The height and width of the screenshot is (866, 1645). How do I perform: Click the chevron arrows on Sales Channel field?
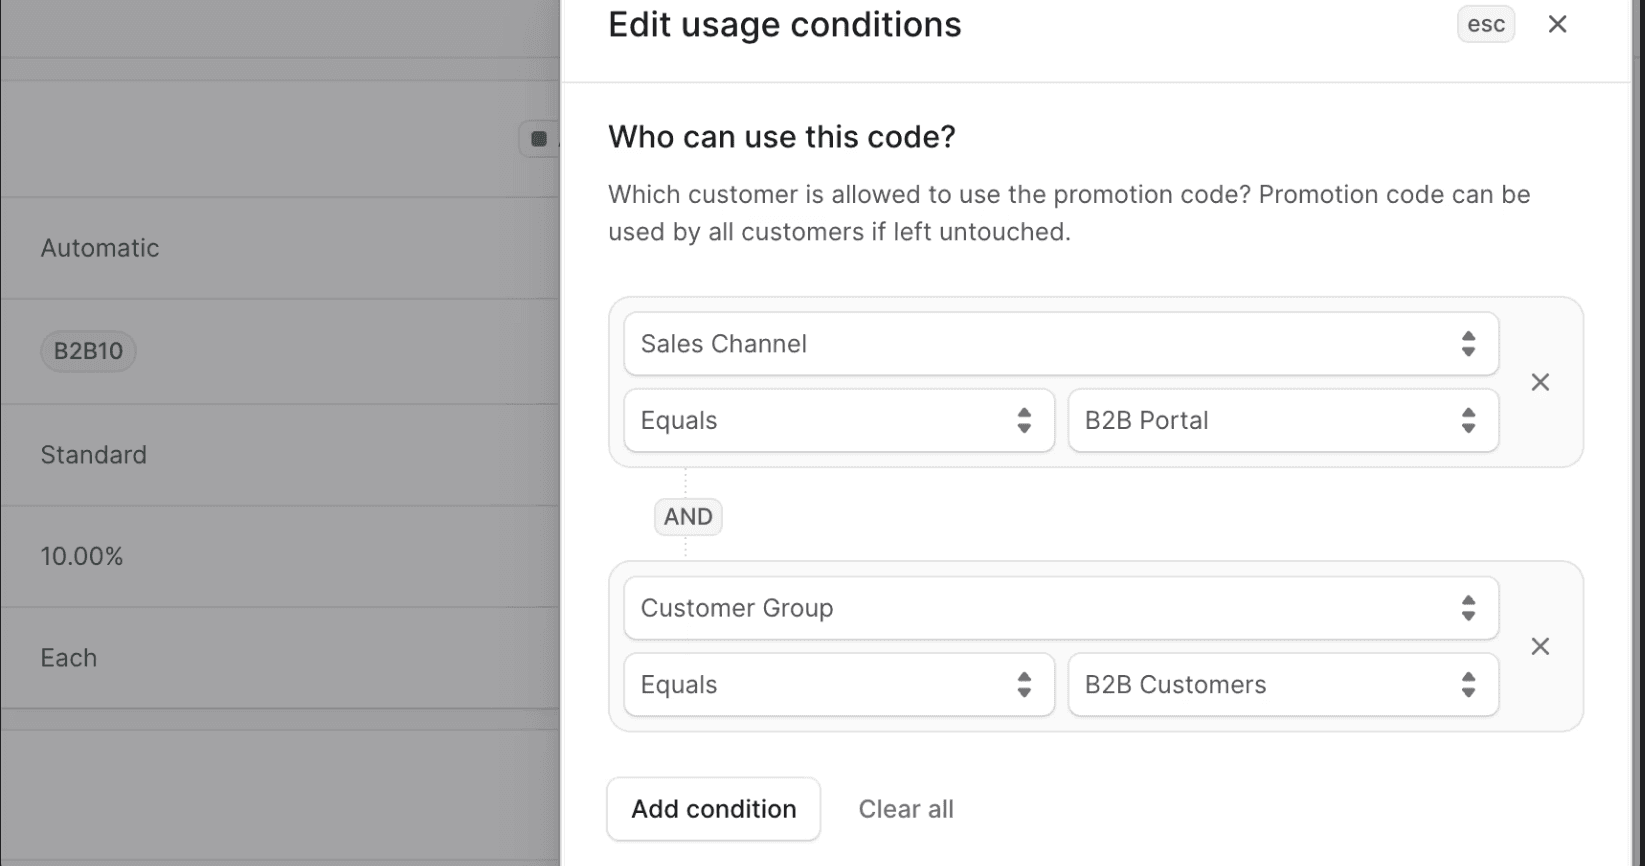click(x=1468, y=344)
